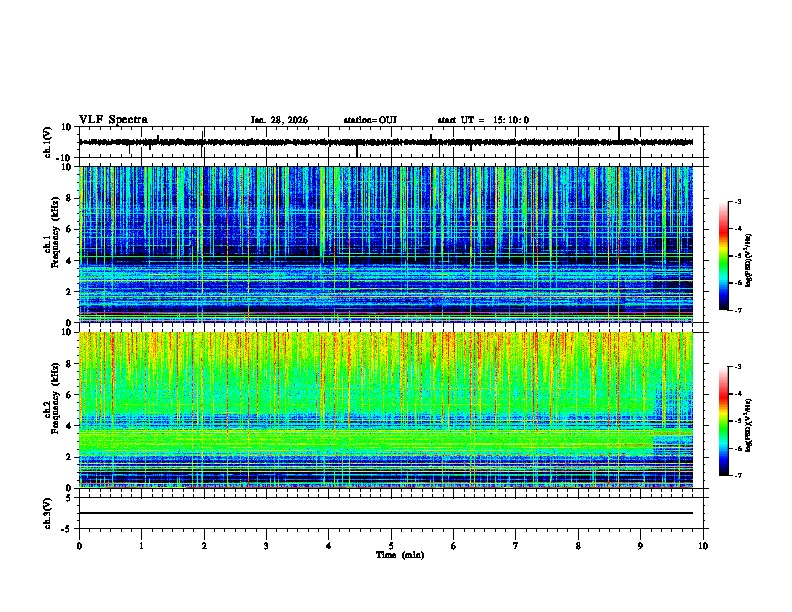Image resolution: width=792 pixels, height=612 pixels.
Task: Click the time axis tick label "6"
Action: [453, 546]
